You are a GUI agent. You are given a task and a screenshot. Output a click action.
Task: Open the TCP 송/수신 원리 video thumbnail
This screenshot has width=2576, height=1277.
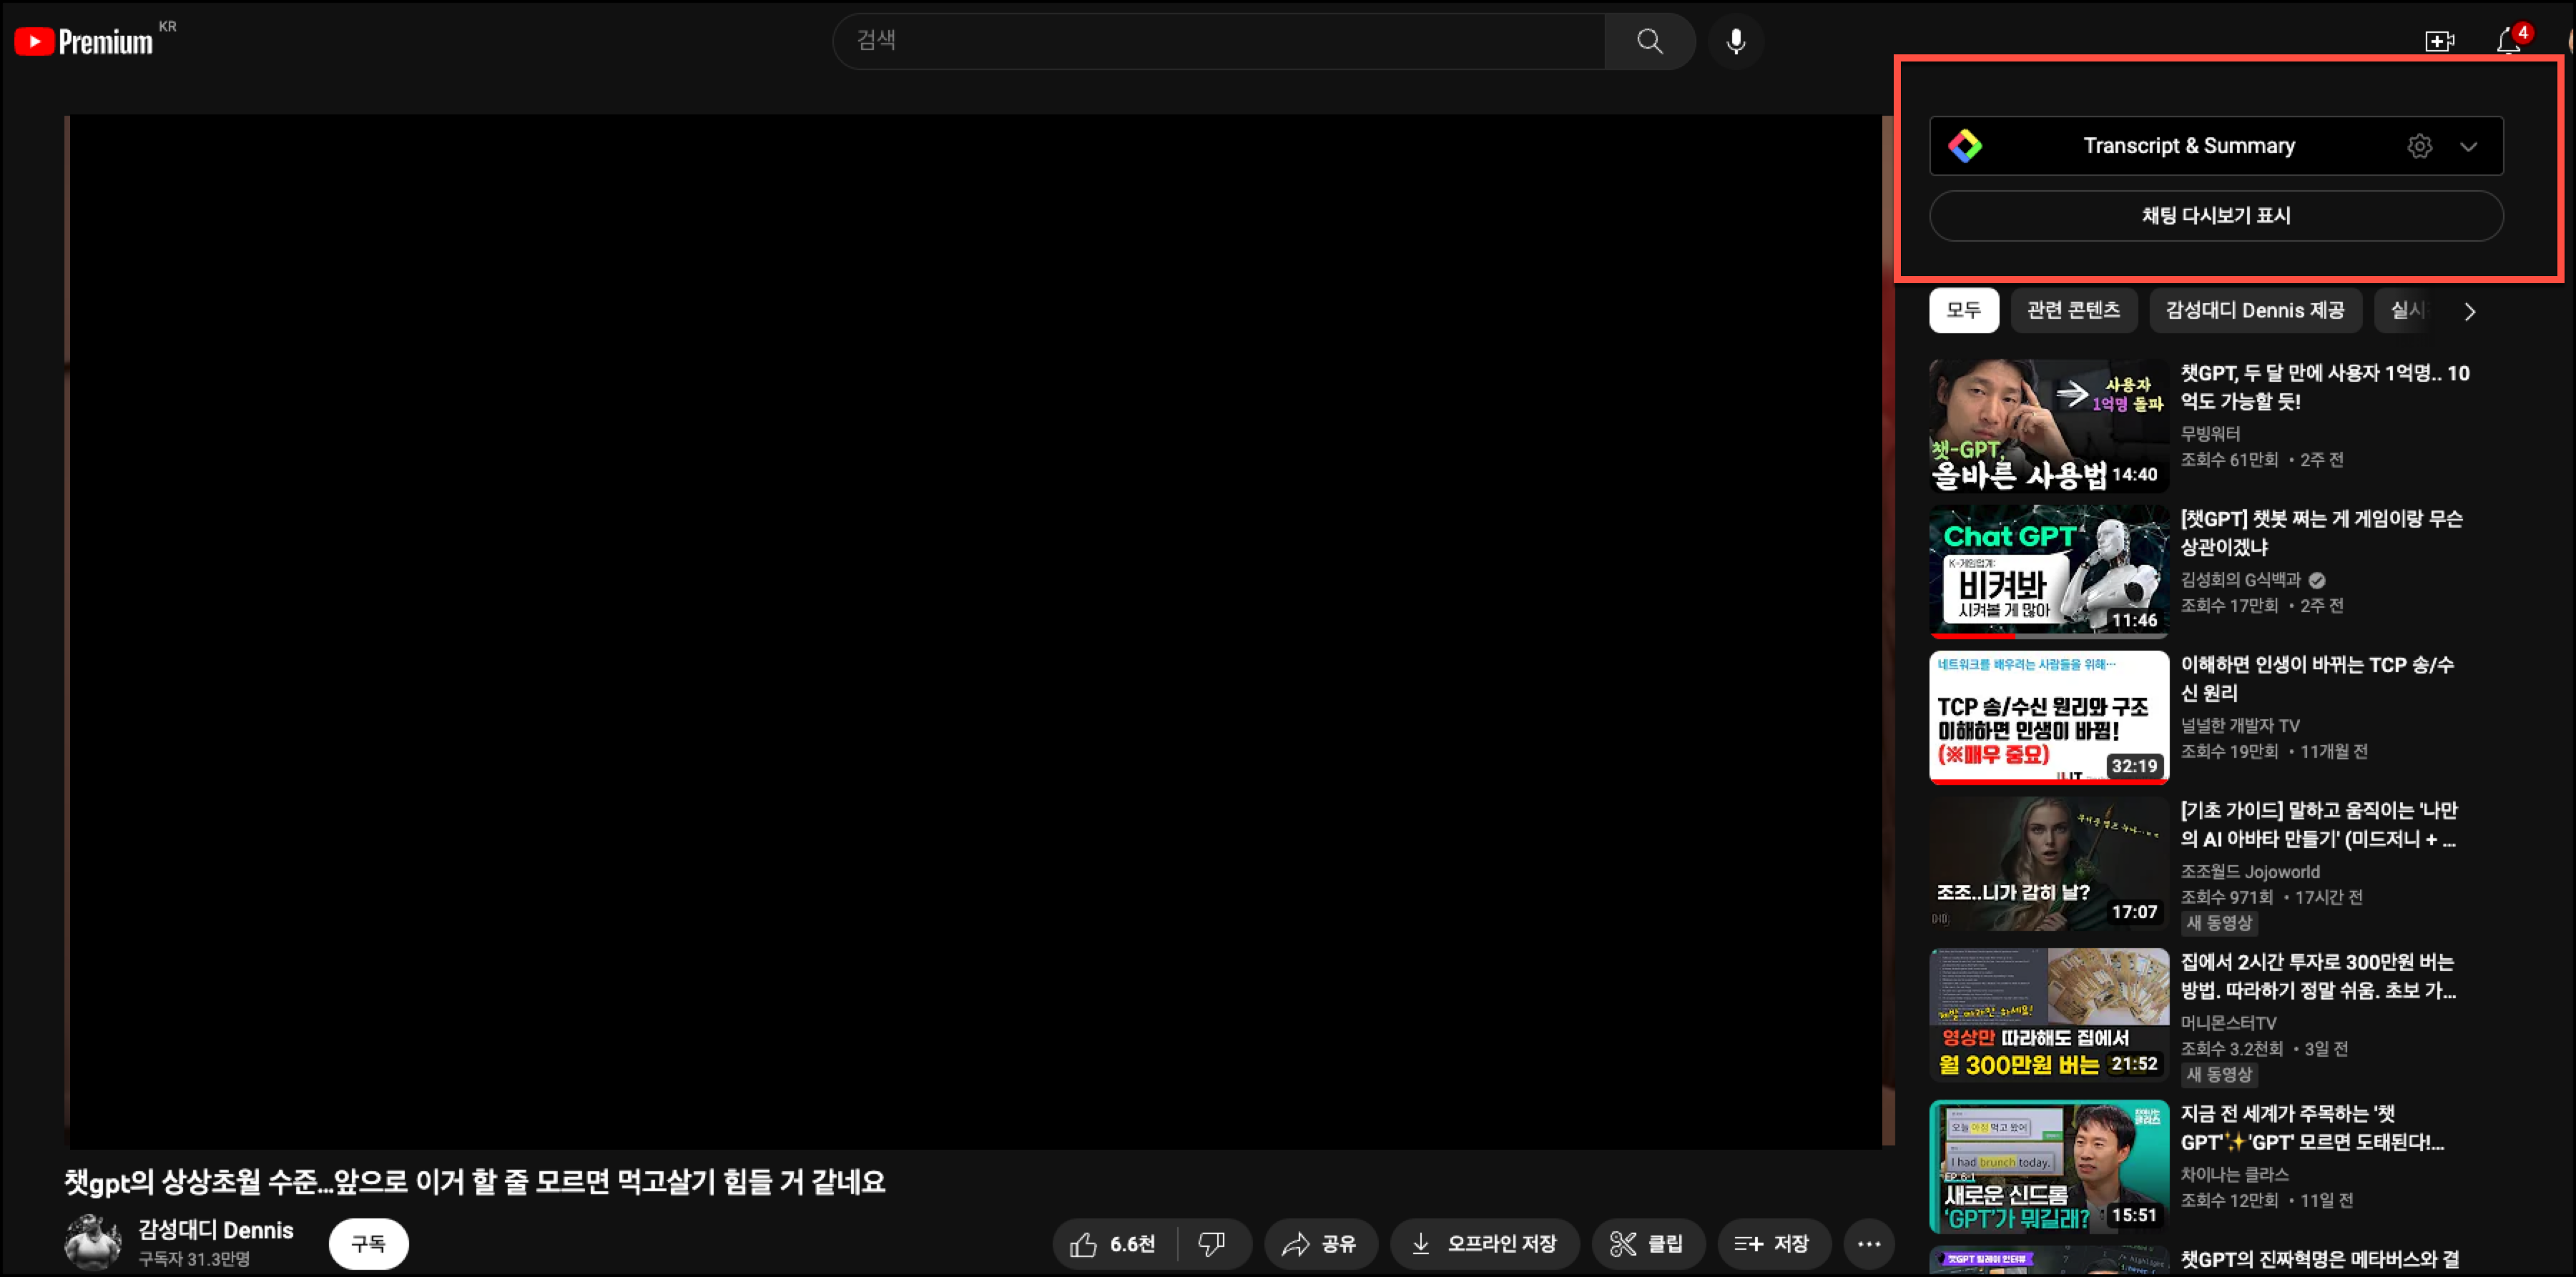click(x=2048, y=716)
